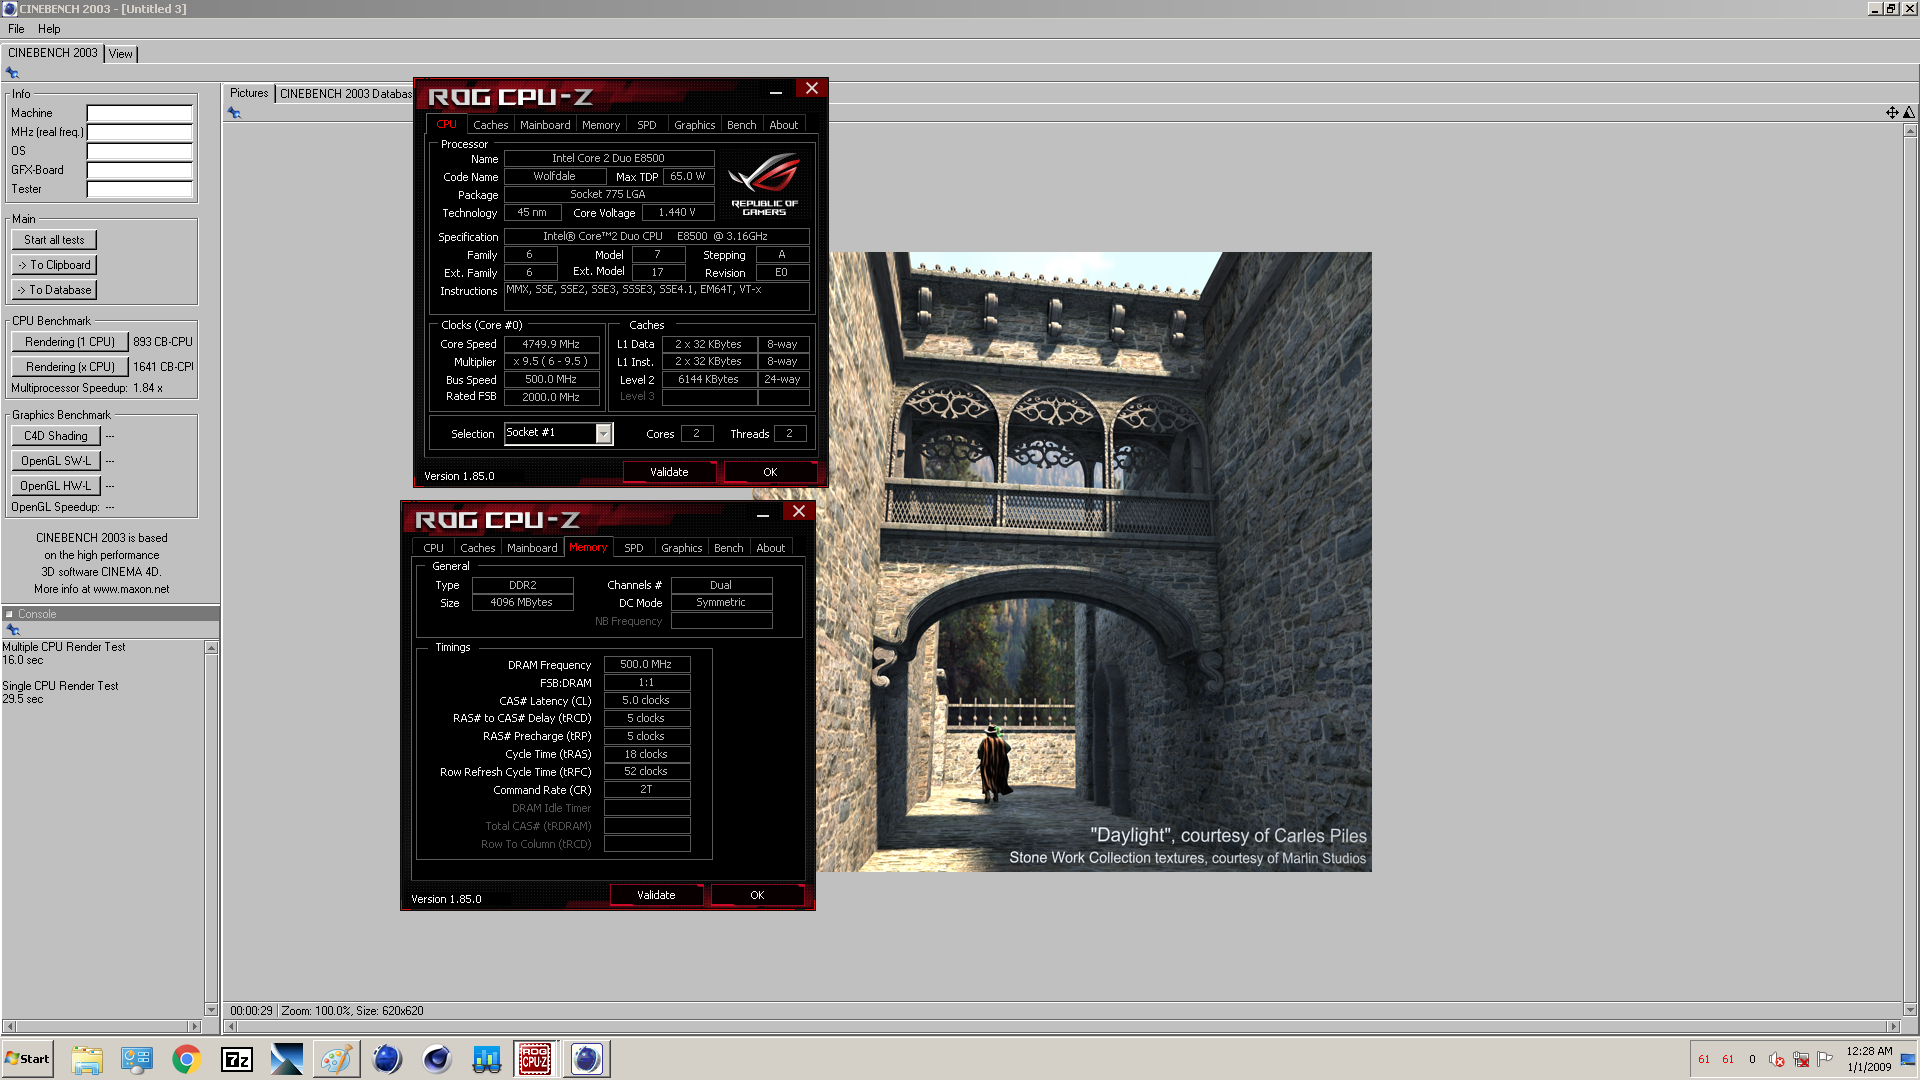Run the OpenGL HW-L test
This screenshot has width=1920, height=1080.
point(56,486)
